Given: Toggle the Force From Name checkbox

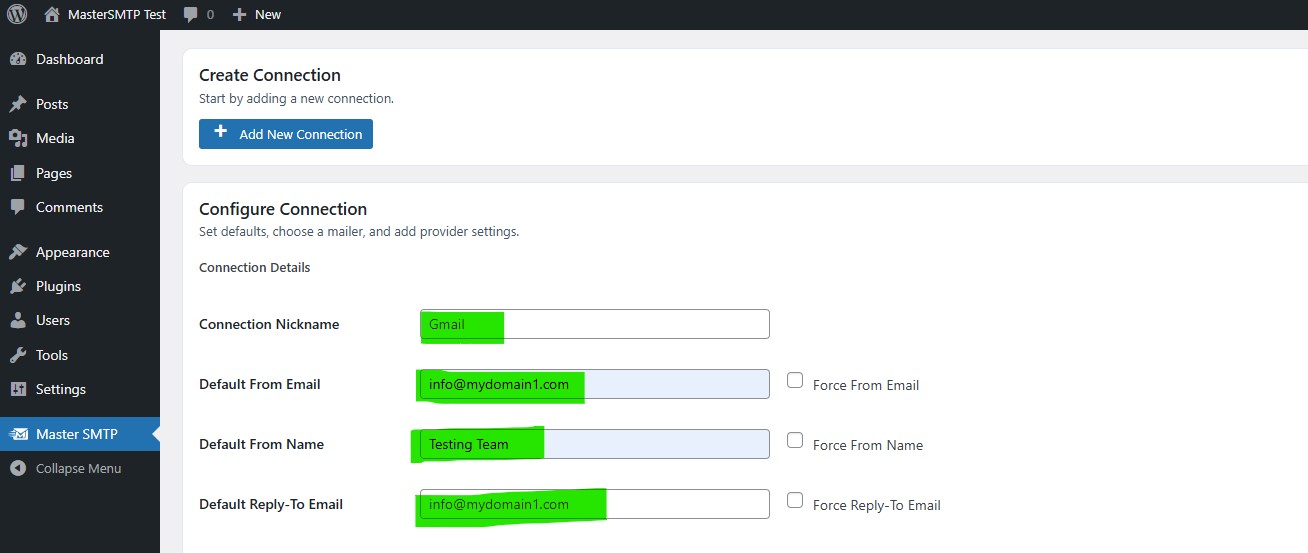Looking at the screenshot, I should click(x=795, y=440).
